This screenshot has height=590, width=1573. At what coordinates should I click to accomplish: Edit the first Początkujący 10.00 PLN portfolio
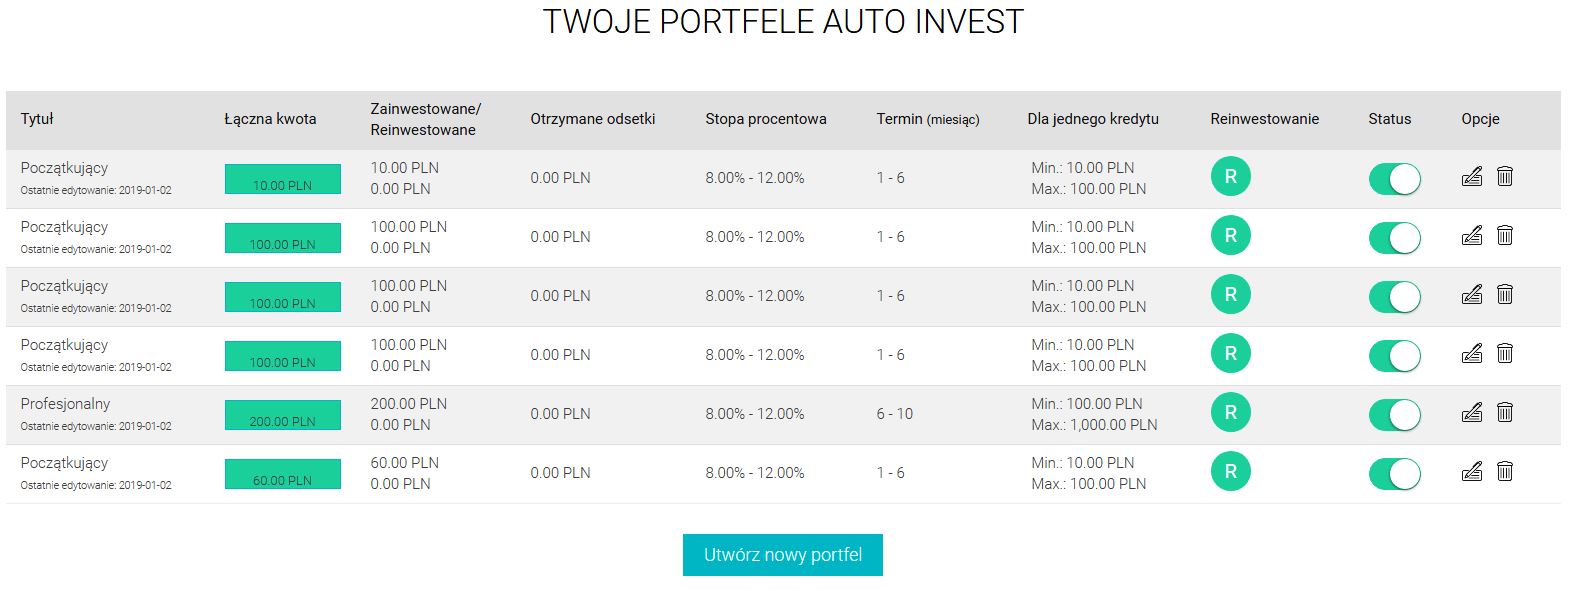[1471, 177]
